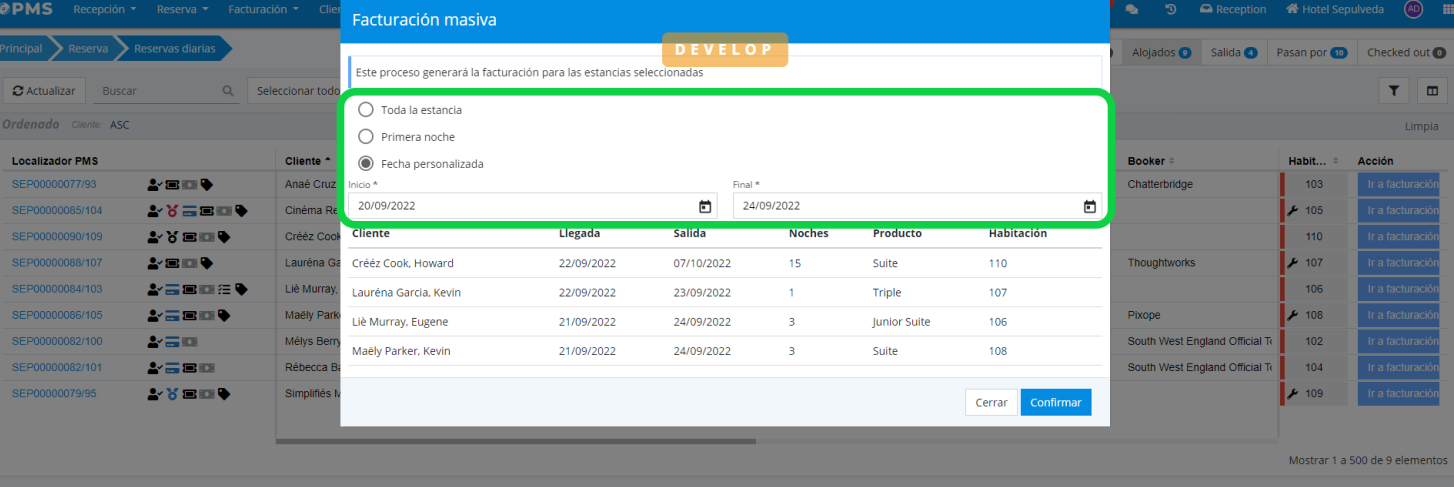Click the search magnifier icon
This screenshot has height=487, width=1454.
pos(228,91)
